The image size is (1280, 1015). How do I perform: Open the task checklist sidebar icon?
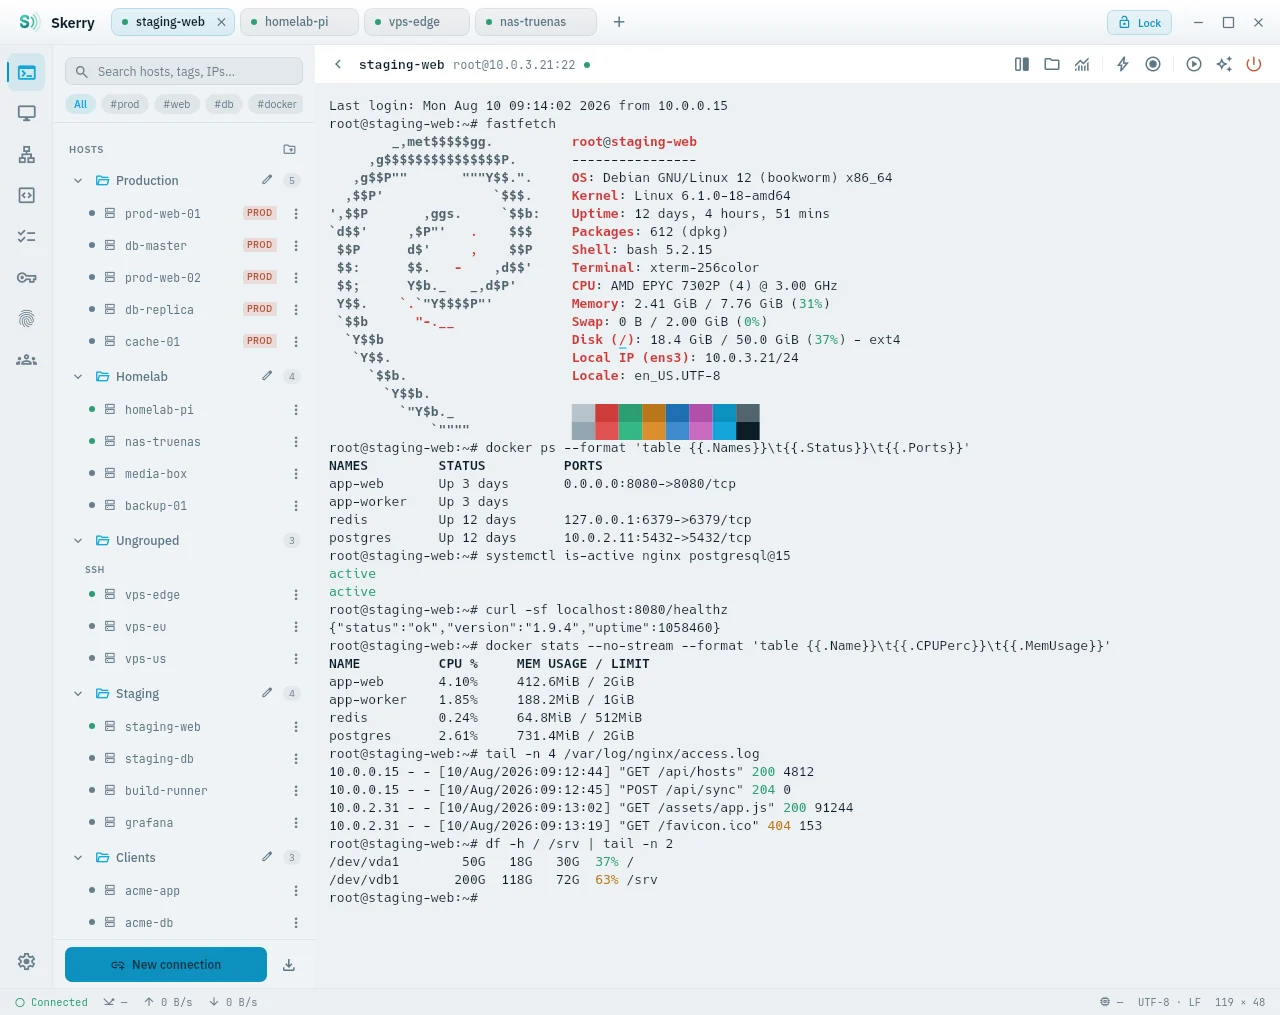pos(27,236)
